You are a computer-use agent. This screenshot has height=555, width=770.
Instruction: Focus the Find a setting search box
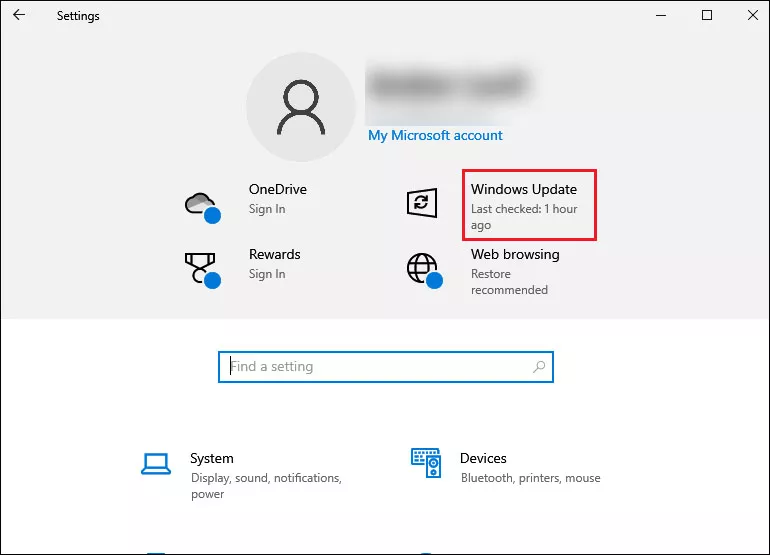pyautogui.click(x=386, y=367)
